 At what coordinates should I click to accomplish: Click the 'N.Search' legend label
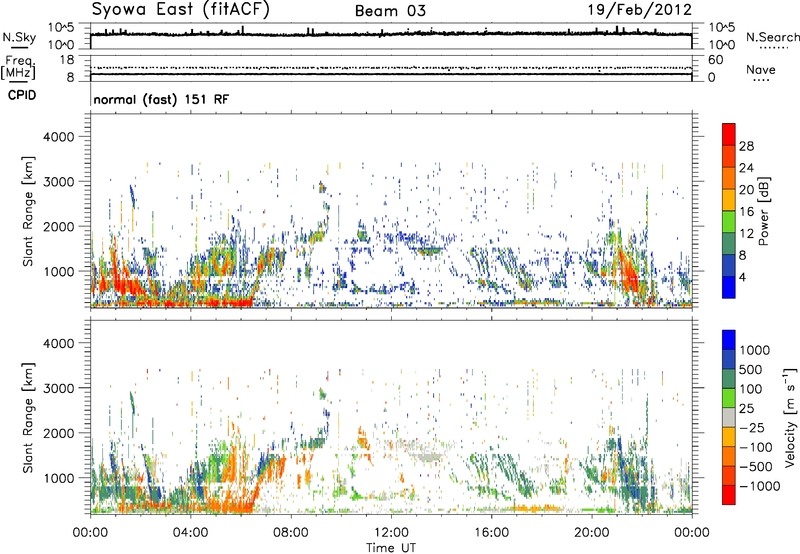[772, 37]
